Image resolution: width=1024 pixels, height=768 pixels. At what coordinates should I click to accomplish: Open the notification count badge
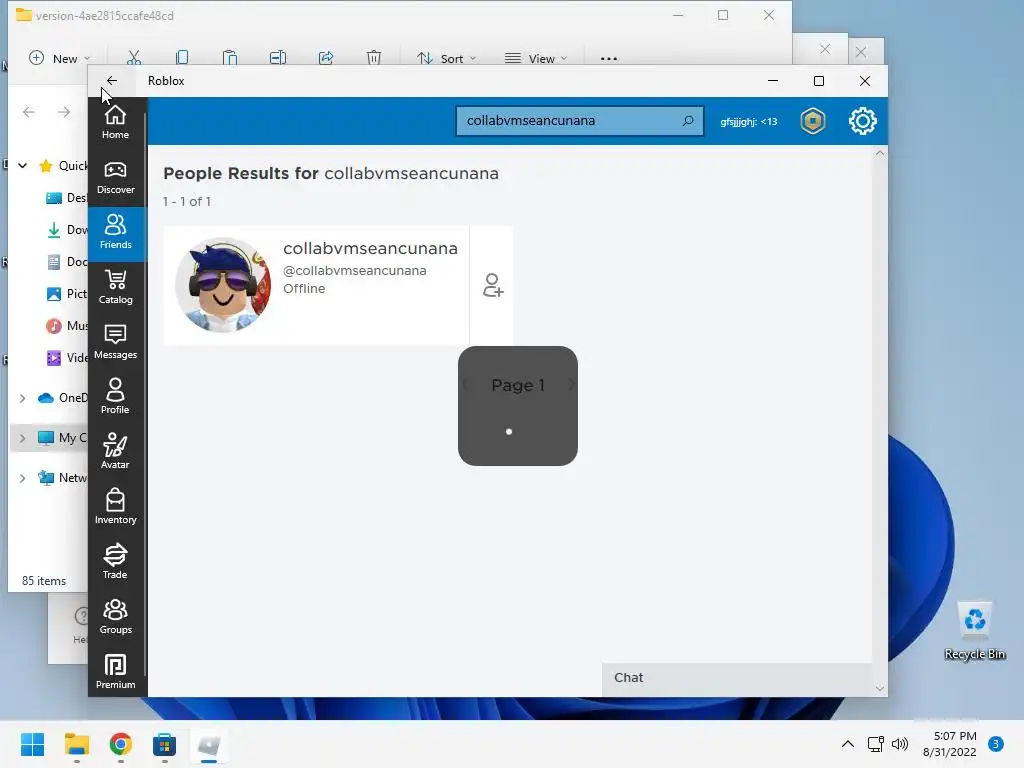[x=996, y=744]
